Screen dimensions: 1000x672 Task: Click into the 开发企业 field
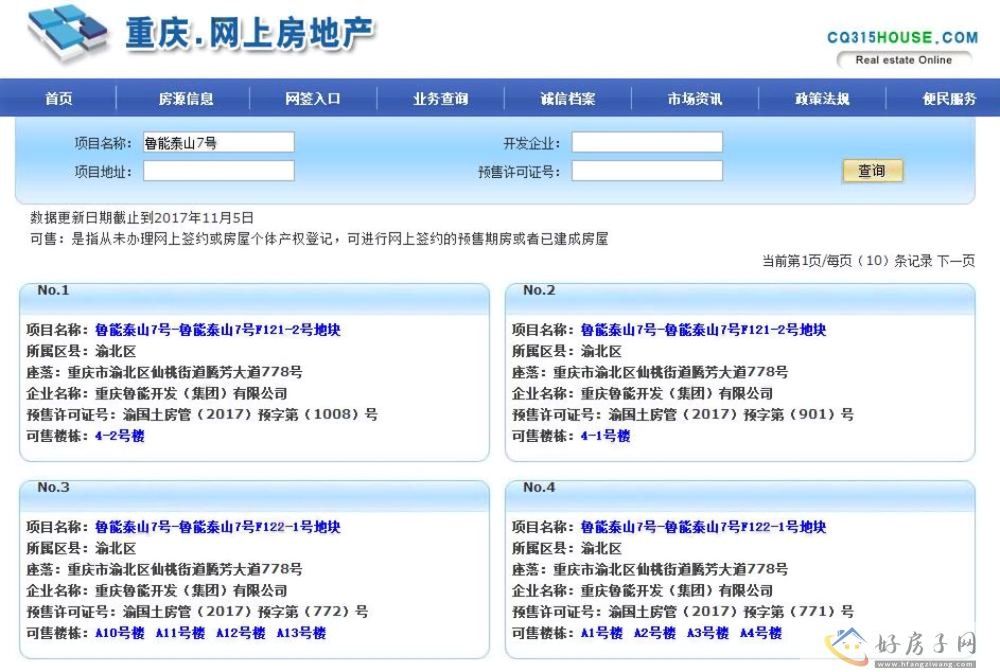tap(647, 143)
